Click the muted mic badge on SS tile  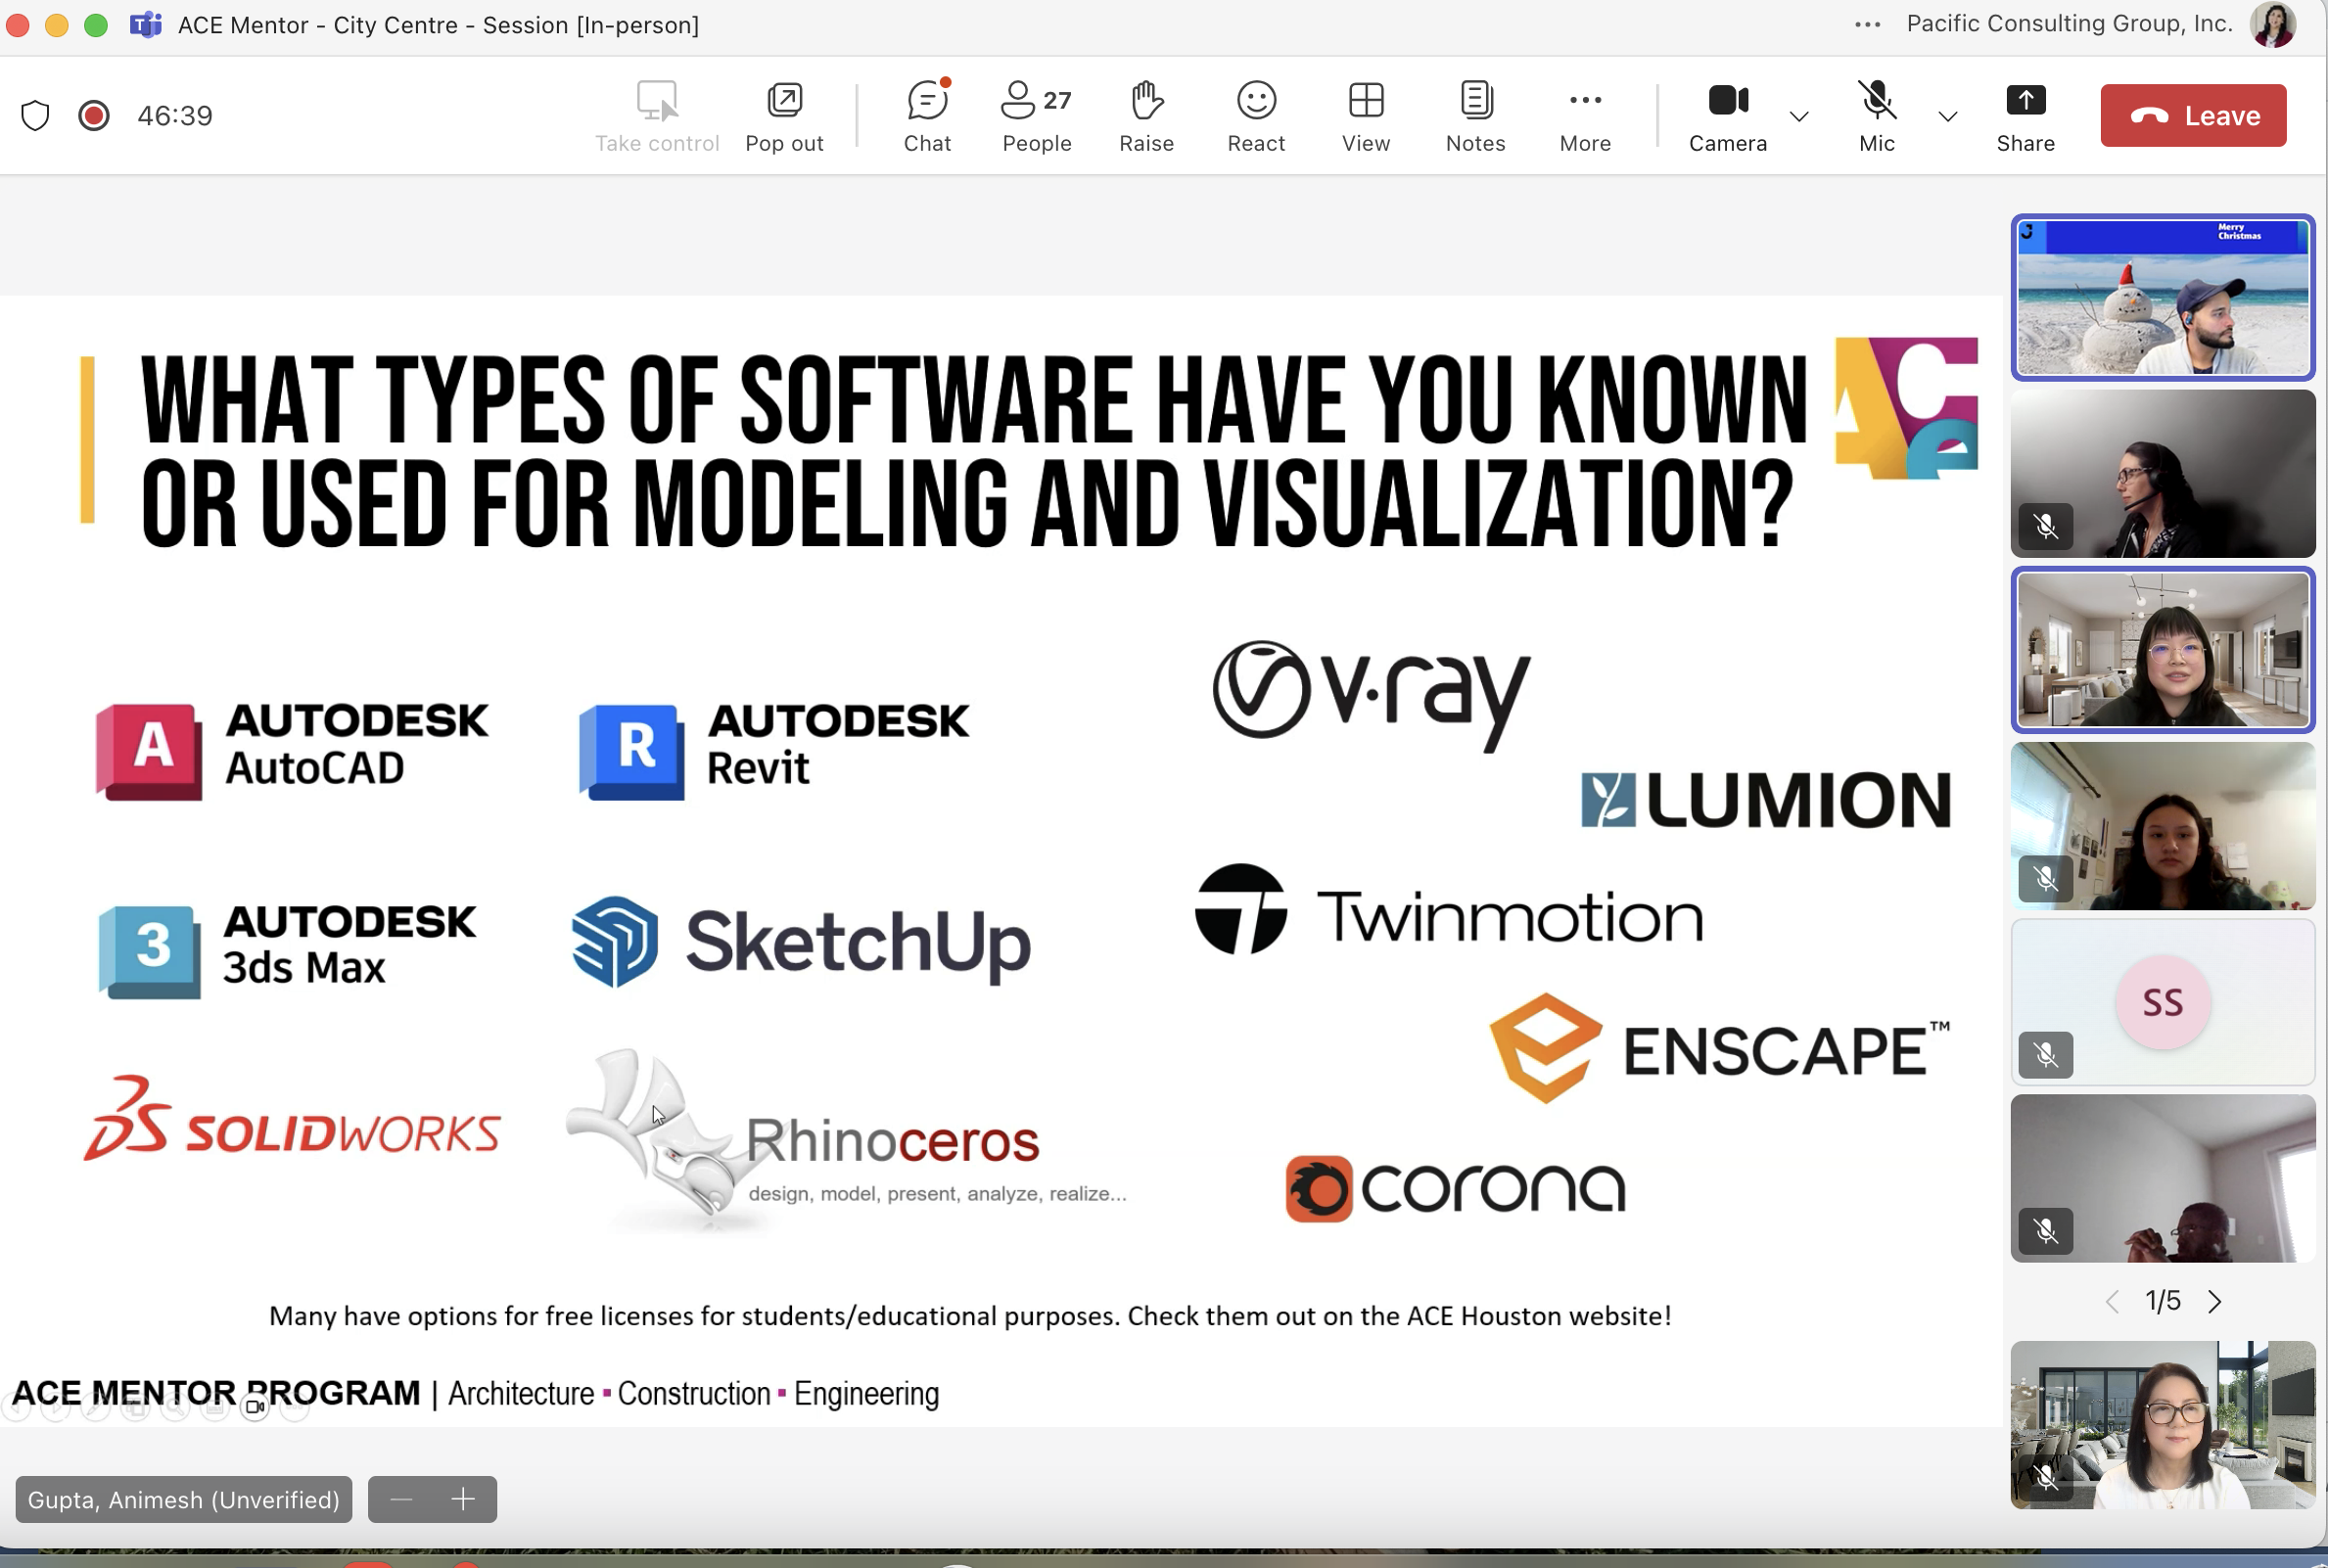tap(2045, 1054)
